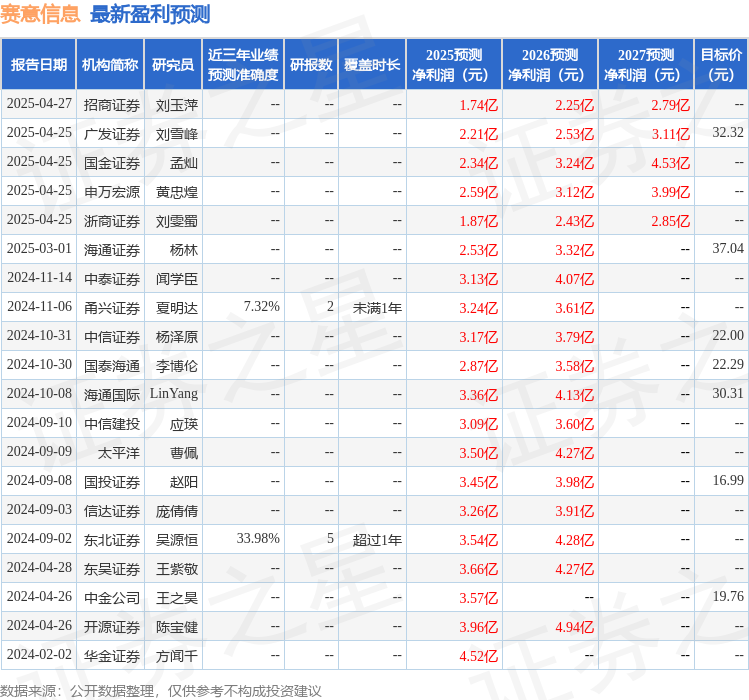
Task: Click analyst name 吴源恒
Action: 177,540
